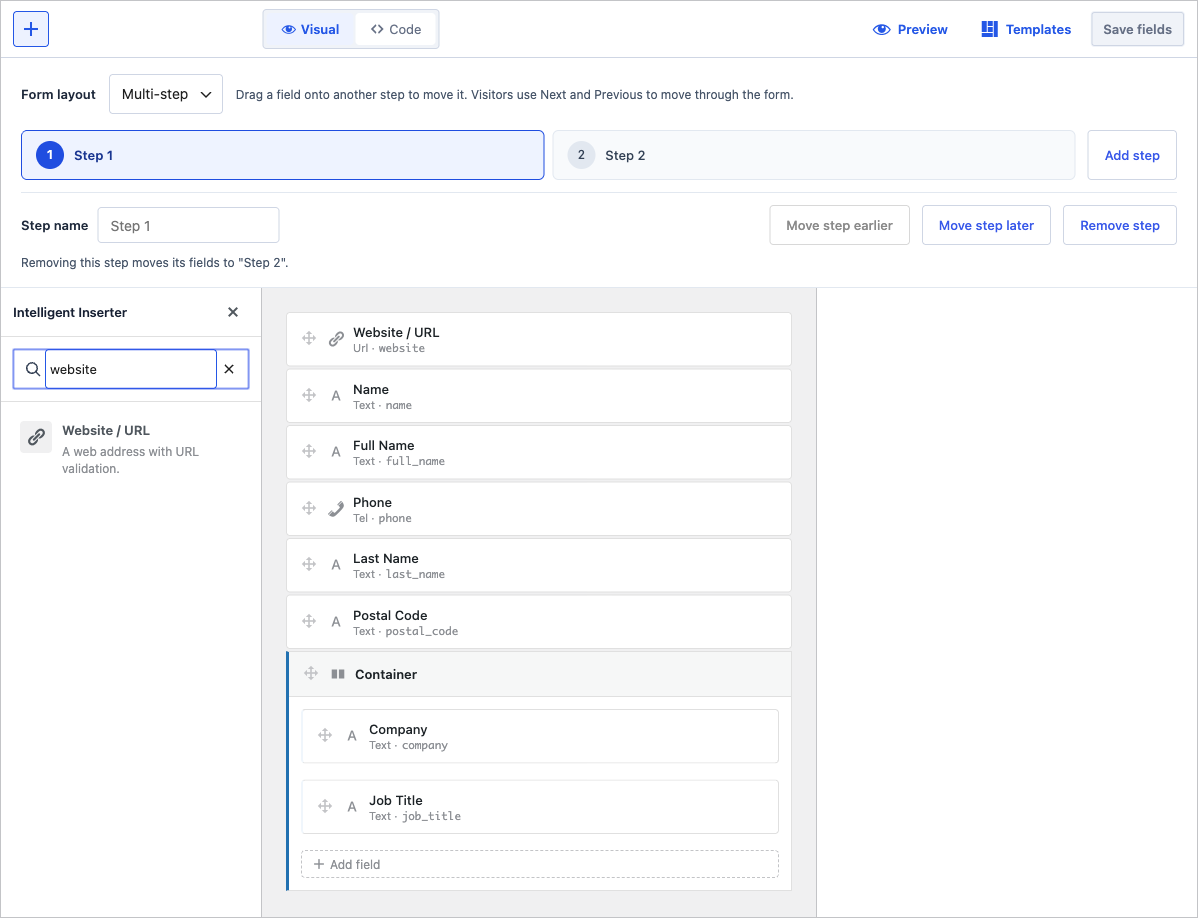The width and height of the screenshot is (1198, 918).
Task: Select the Last Name field label
Action: [385, 558]
